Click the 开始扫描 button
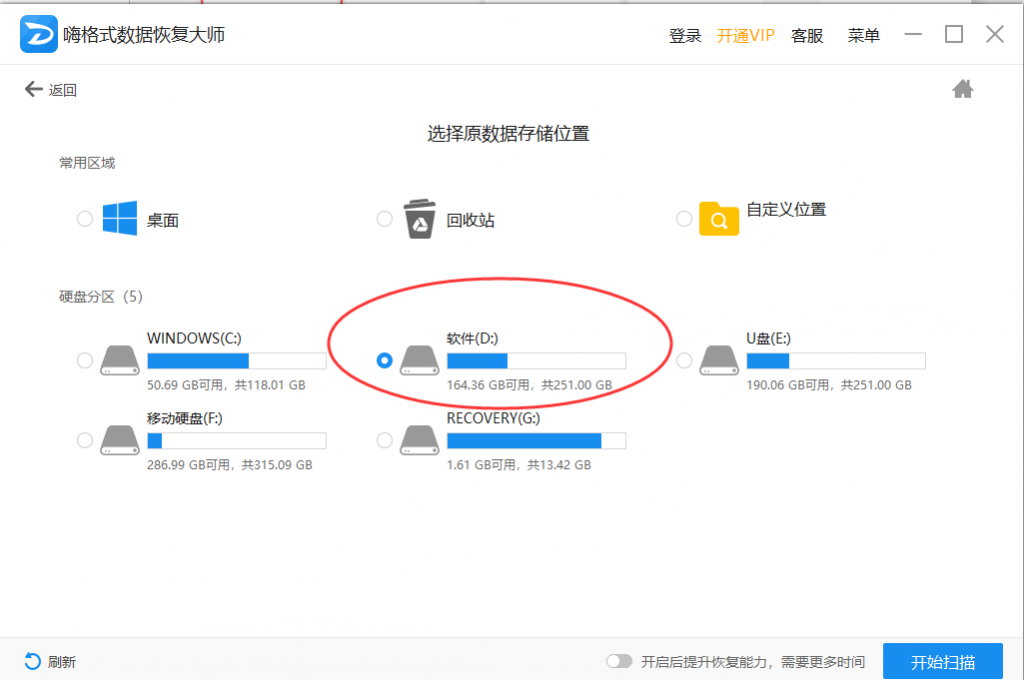 [x=942, y=662]
